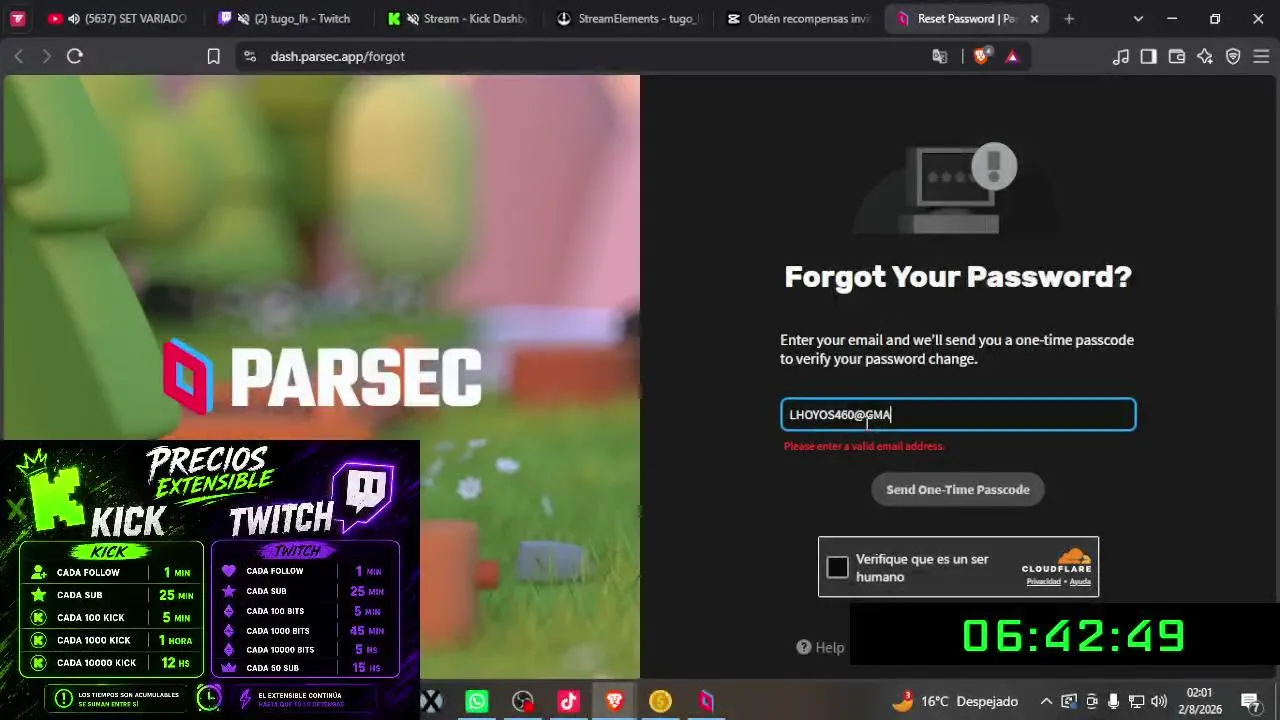This screenshot has height=720, width=1280.
Task: Click the translate page icon in address bar
Action: click(940, 57)
